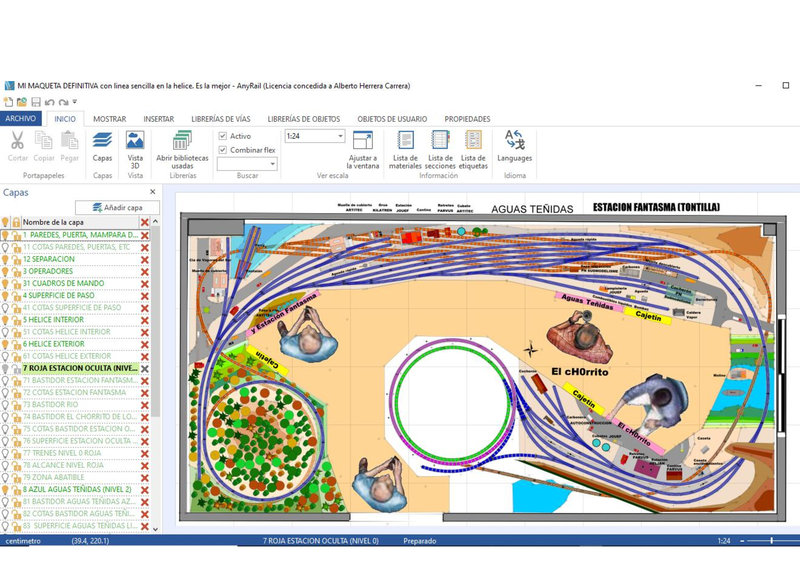800x566 pixels.
Task: Click the Nombre de la capa column header
Action: [x=80, y=223]
